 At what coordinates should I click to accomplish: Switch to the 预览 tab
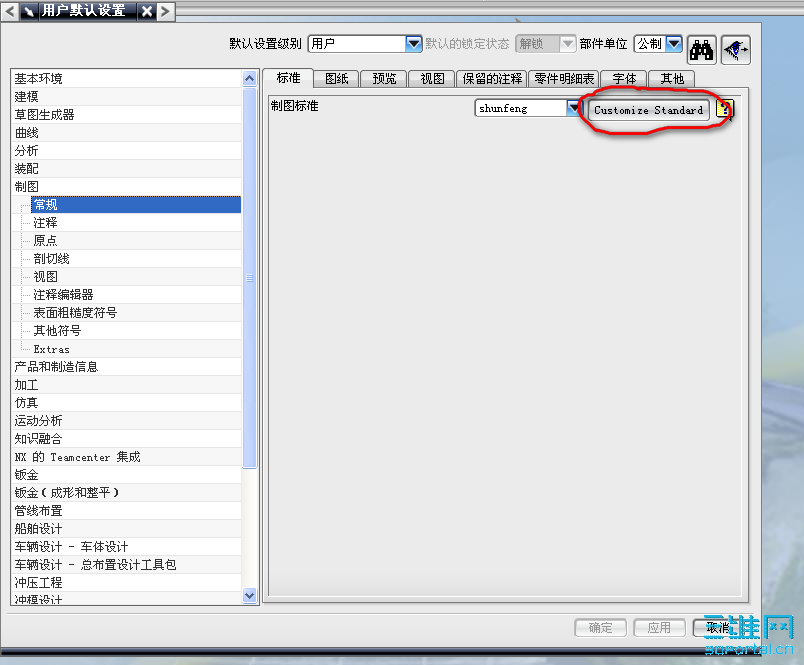pos(384,79)
